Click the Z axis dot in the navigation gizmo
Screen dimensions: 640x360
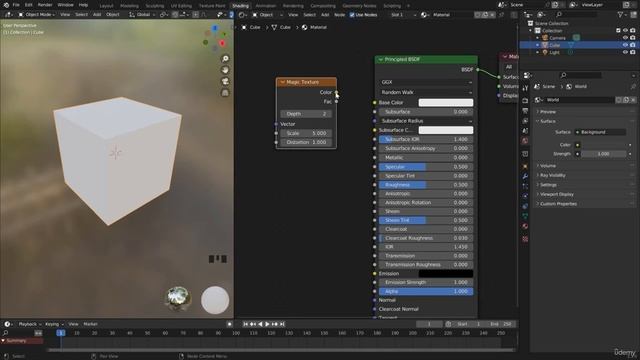point(215,28)
